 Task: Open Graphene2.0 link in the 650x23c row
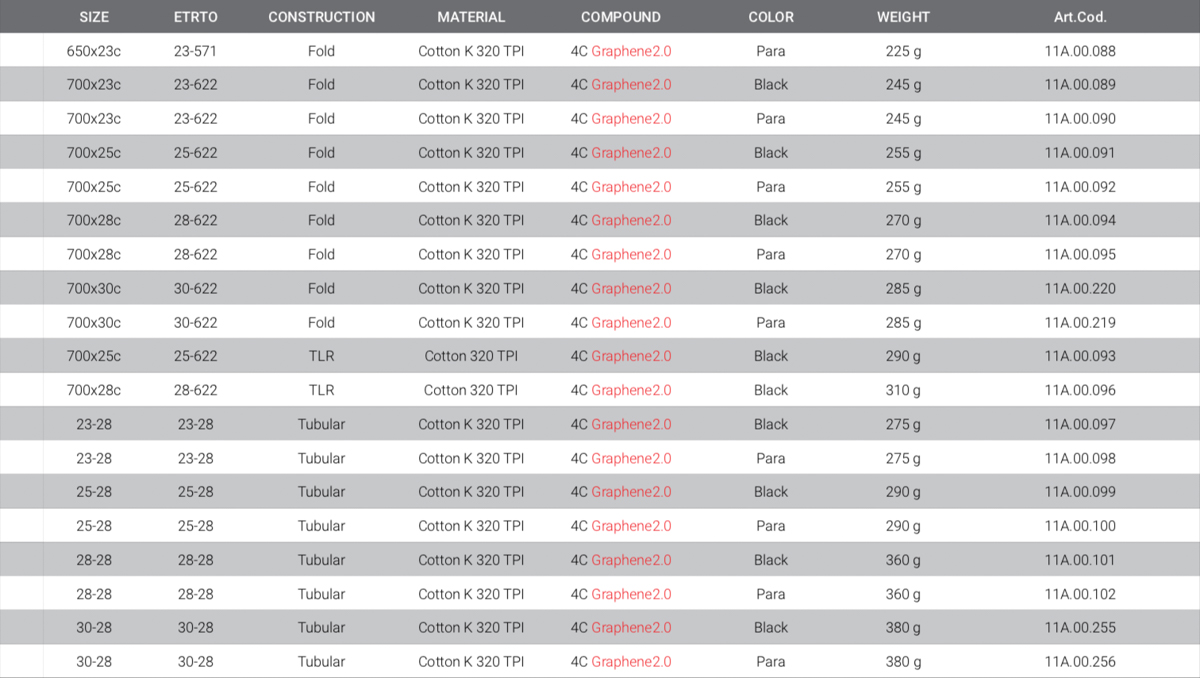(x=631, y=51)
